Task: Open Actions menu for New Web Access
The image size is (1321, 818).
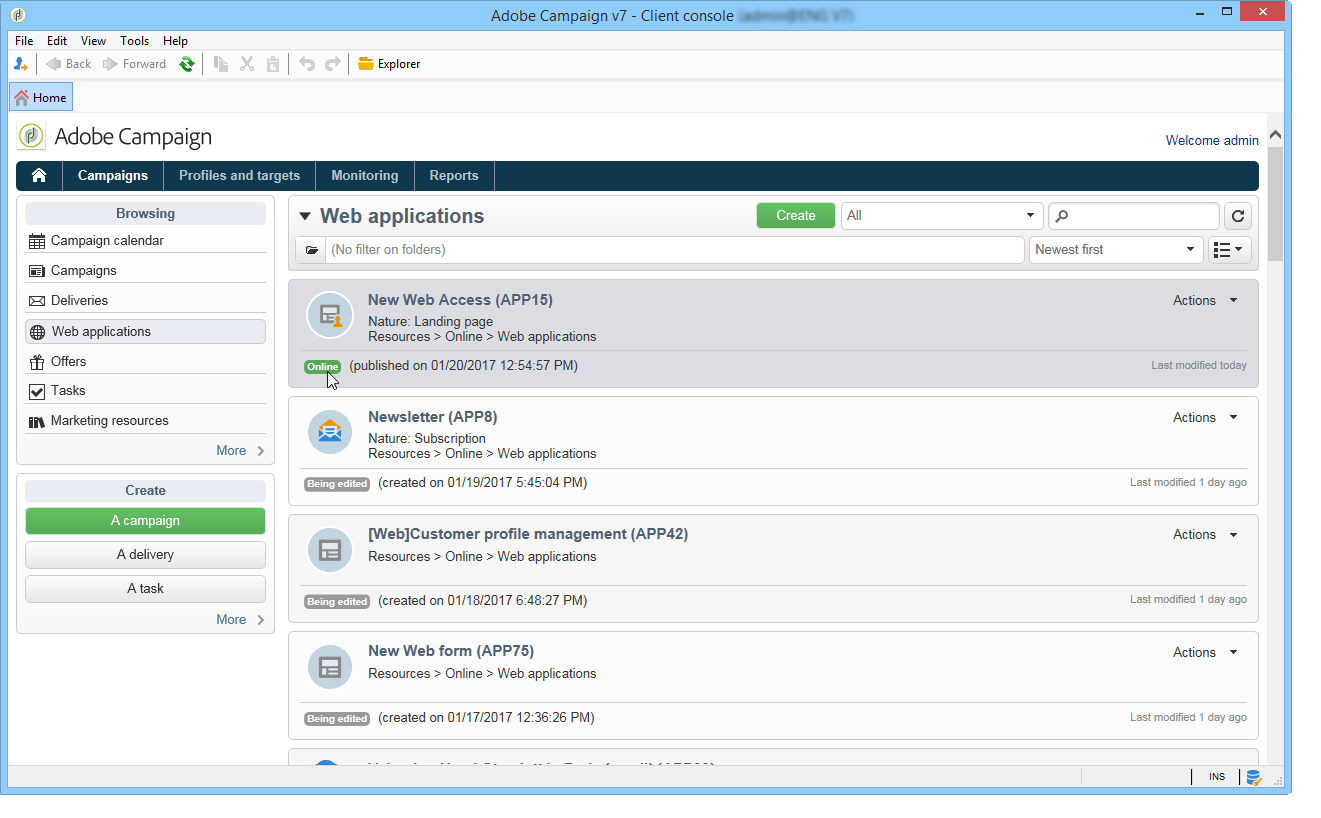Action: pos(1205,301)
